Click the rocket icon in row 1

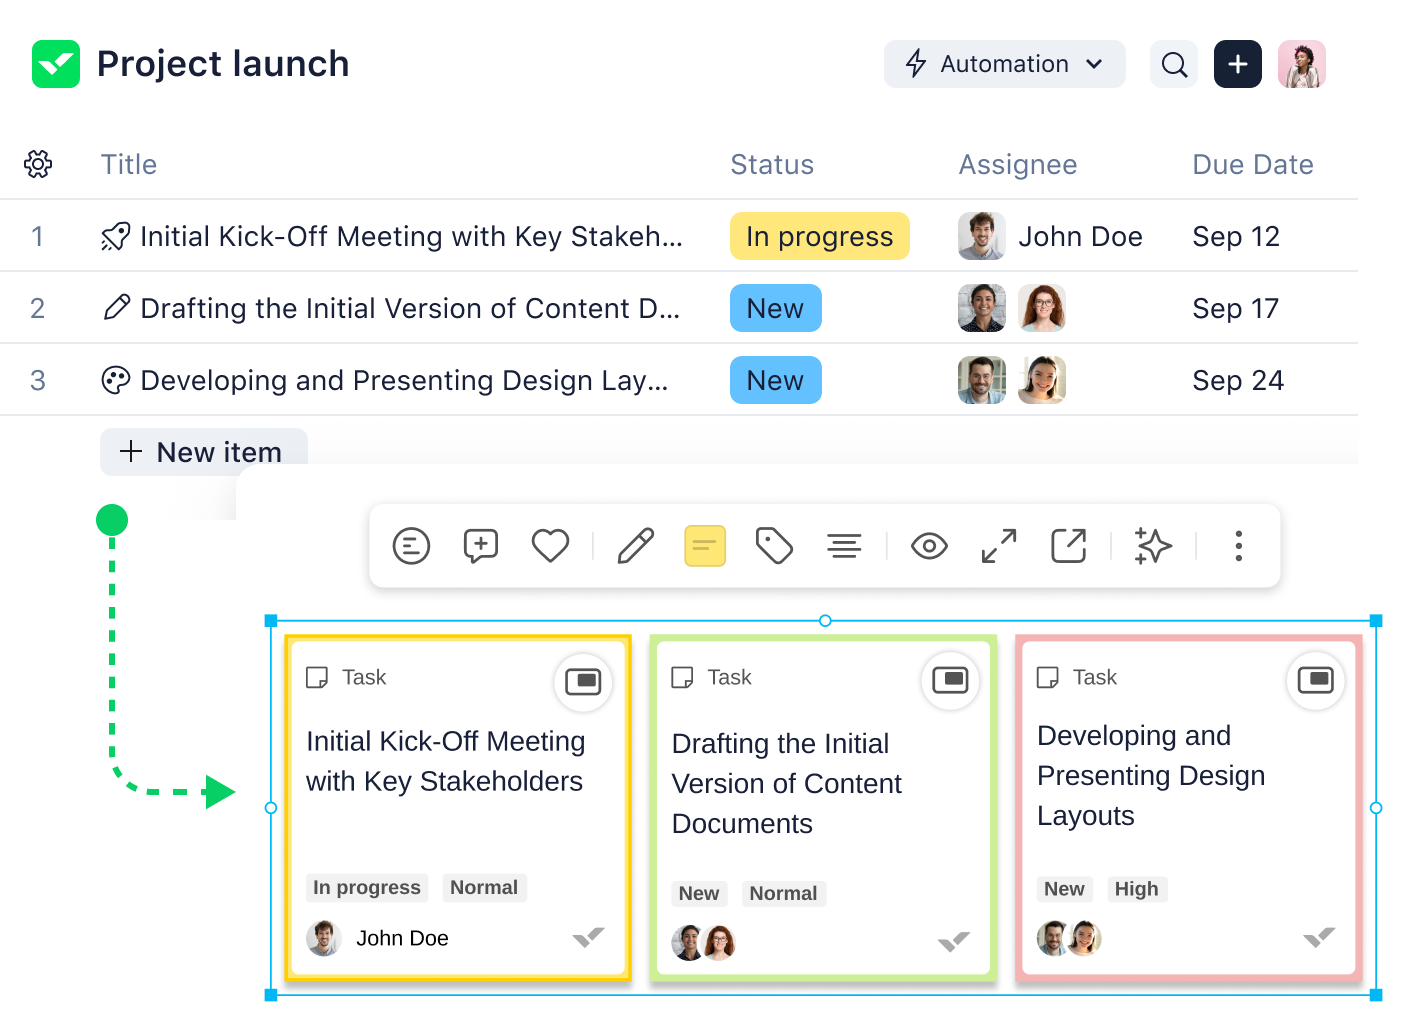point(116,236)
